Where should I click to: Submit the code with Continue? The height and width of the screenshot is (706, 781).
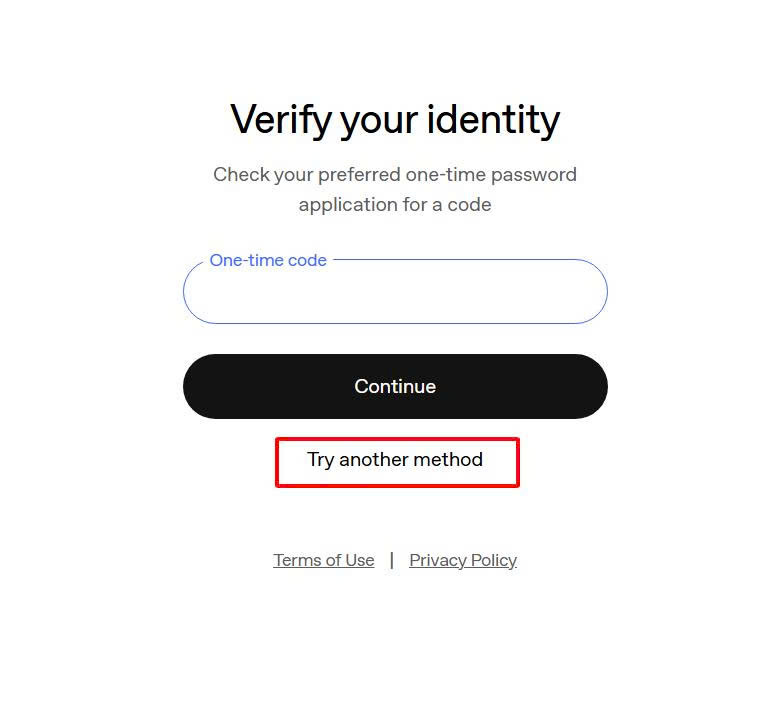point(395,386)
